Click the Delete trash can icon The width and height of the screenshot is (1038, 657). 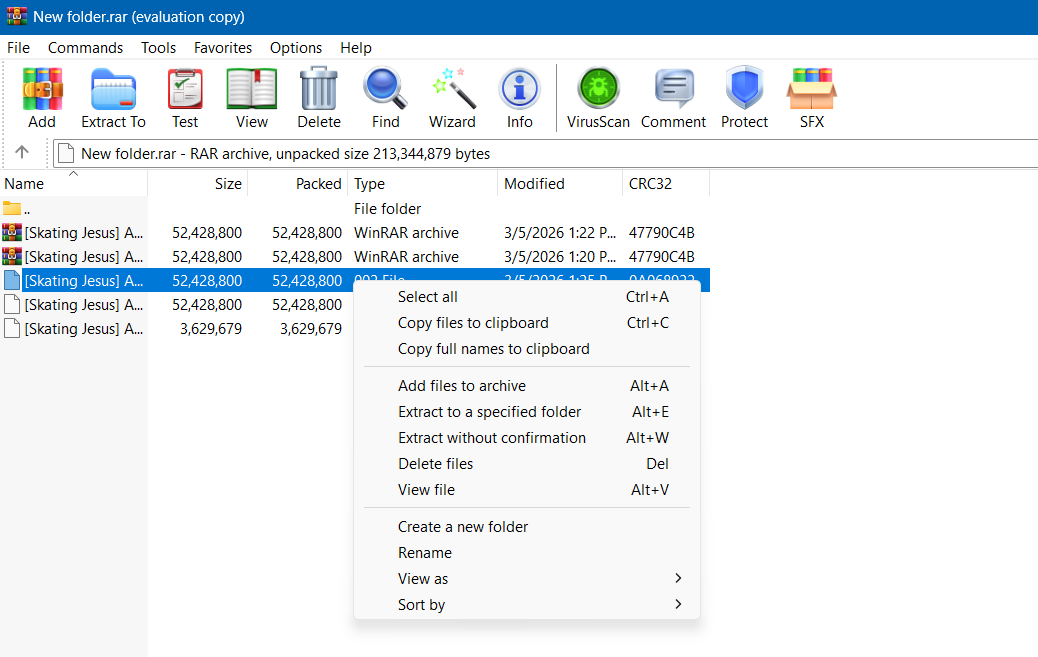(x=318, y=88)
